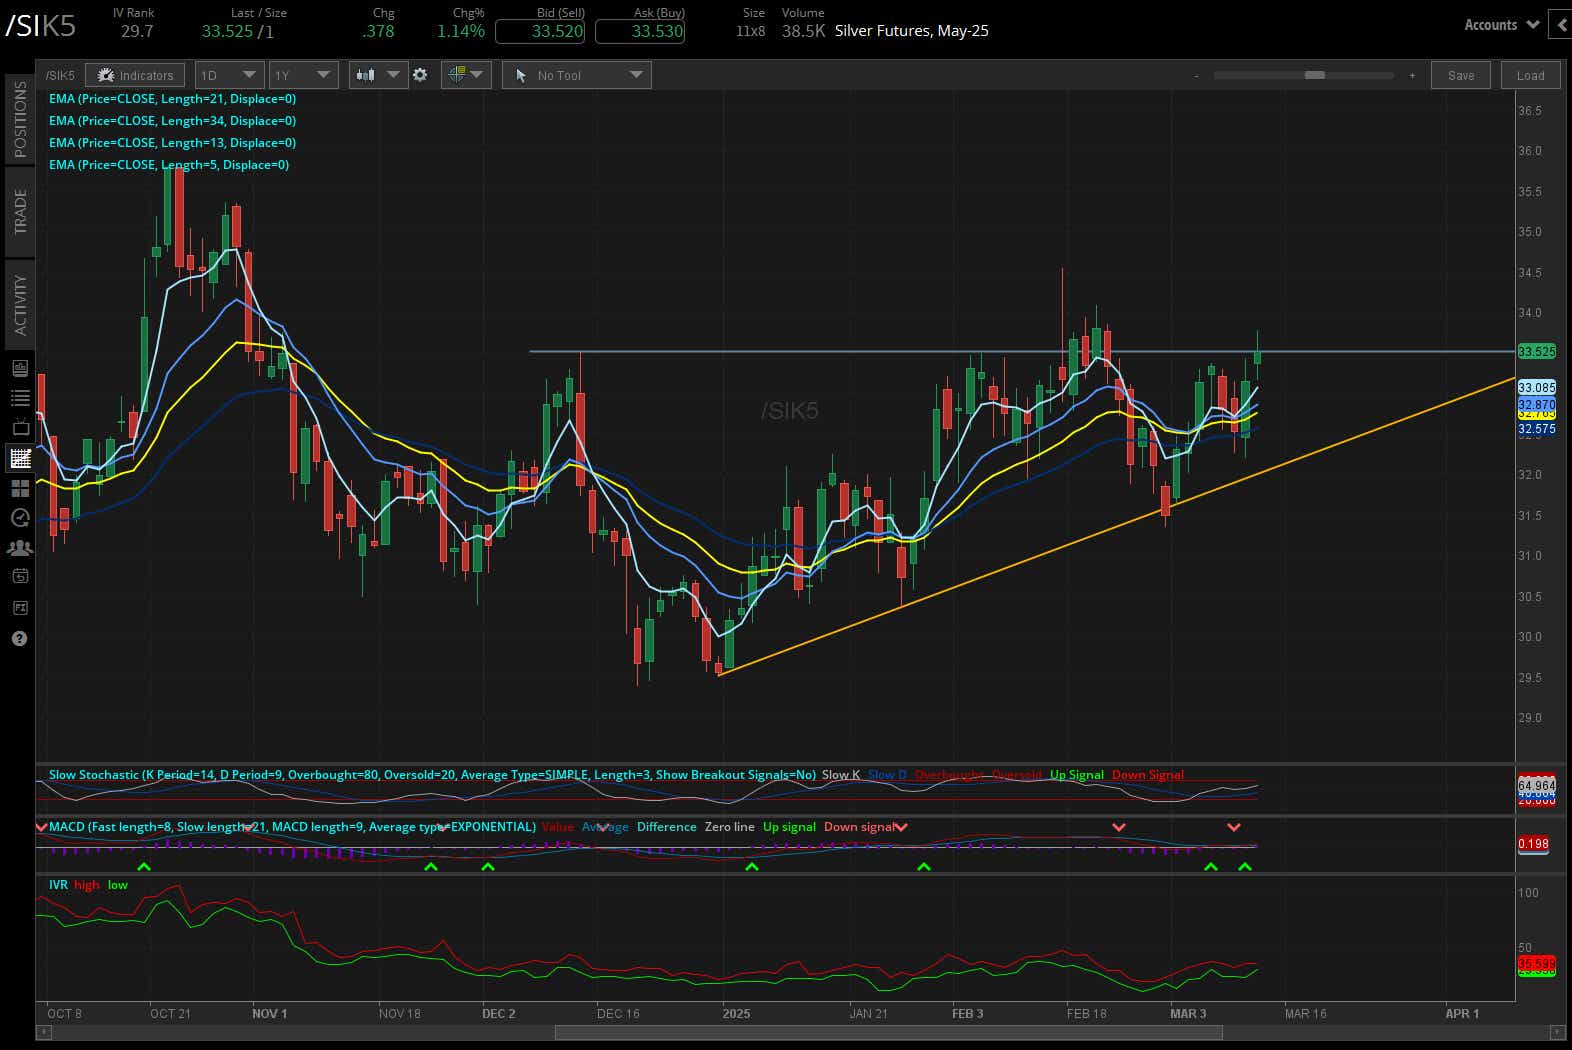This screenshot has width=1572, height=1050.
Task: Open the calendar events sidebar icon
Action: tap(20, 576)
